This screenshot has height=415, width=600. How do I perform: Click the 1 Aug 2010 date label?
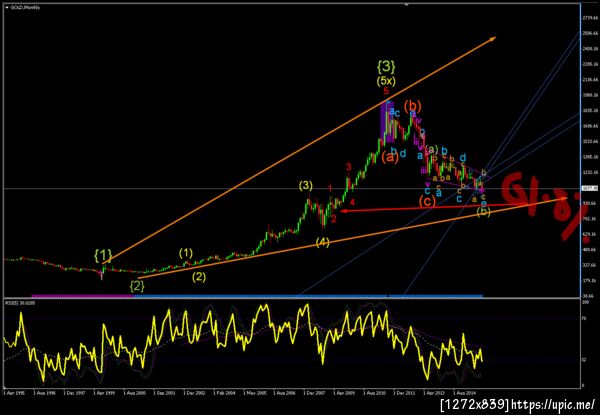(375, 392)
